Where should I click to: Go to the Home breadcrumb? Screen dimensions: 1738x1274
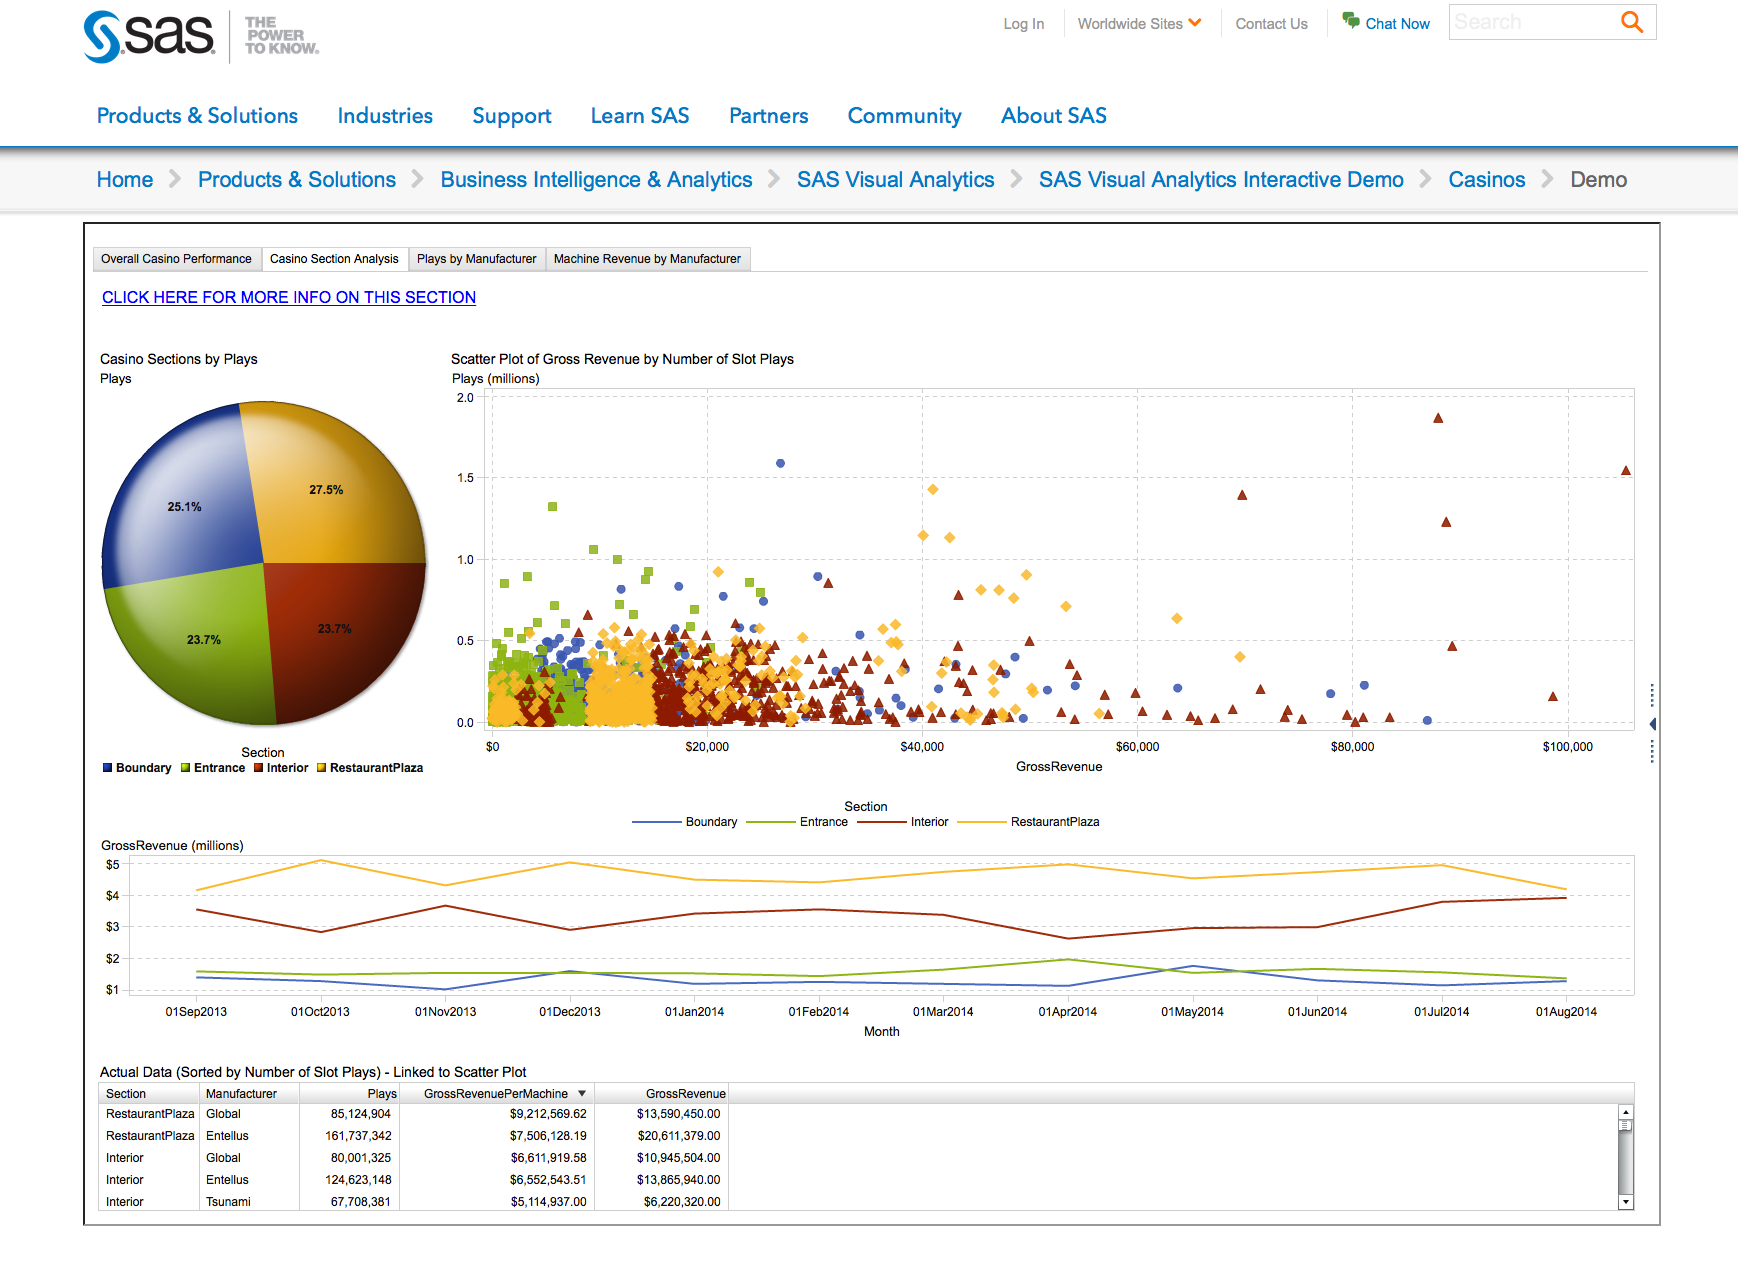tap(125, 180)
